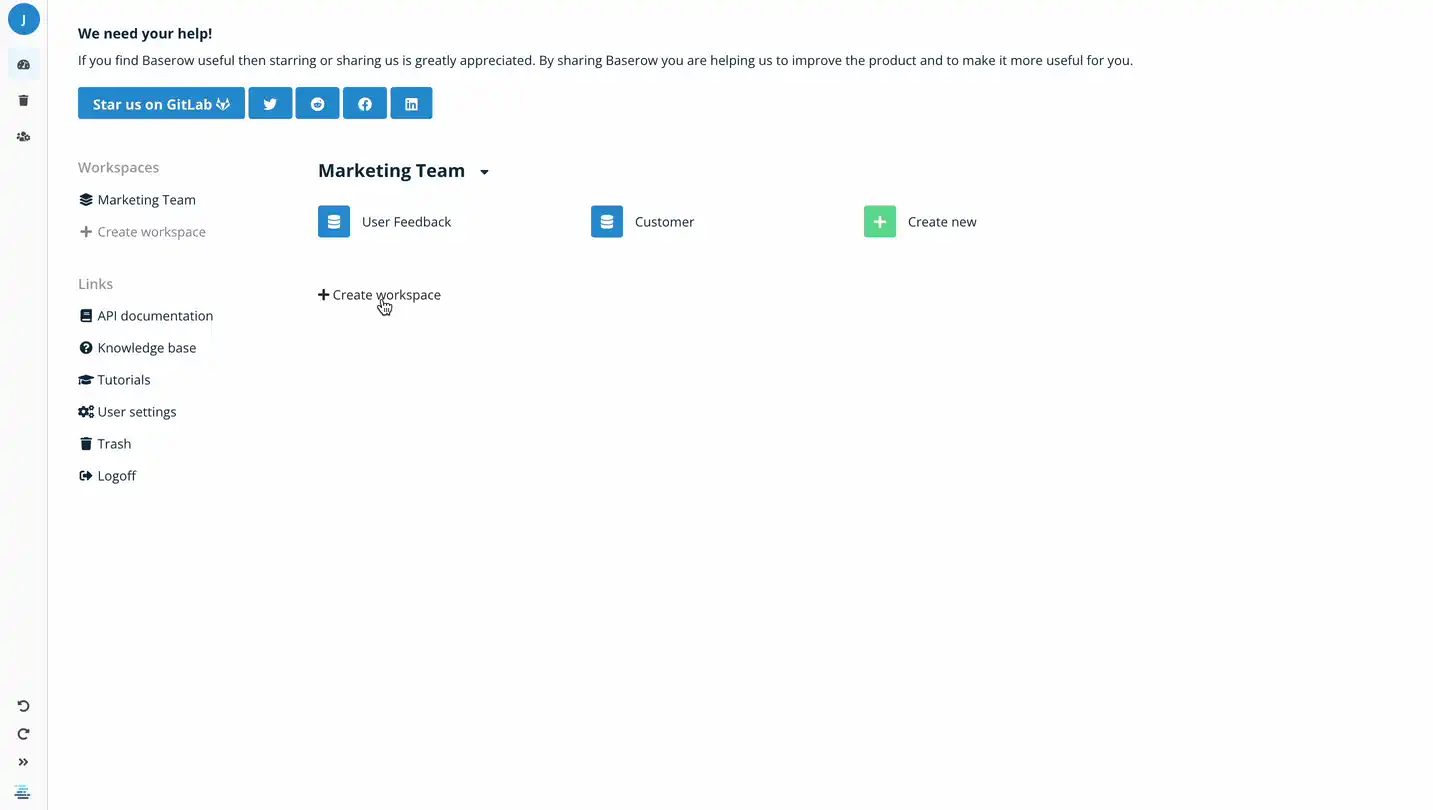Share Baserow on Reddit

tap(317, 103)
